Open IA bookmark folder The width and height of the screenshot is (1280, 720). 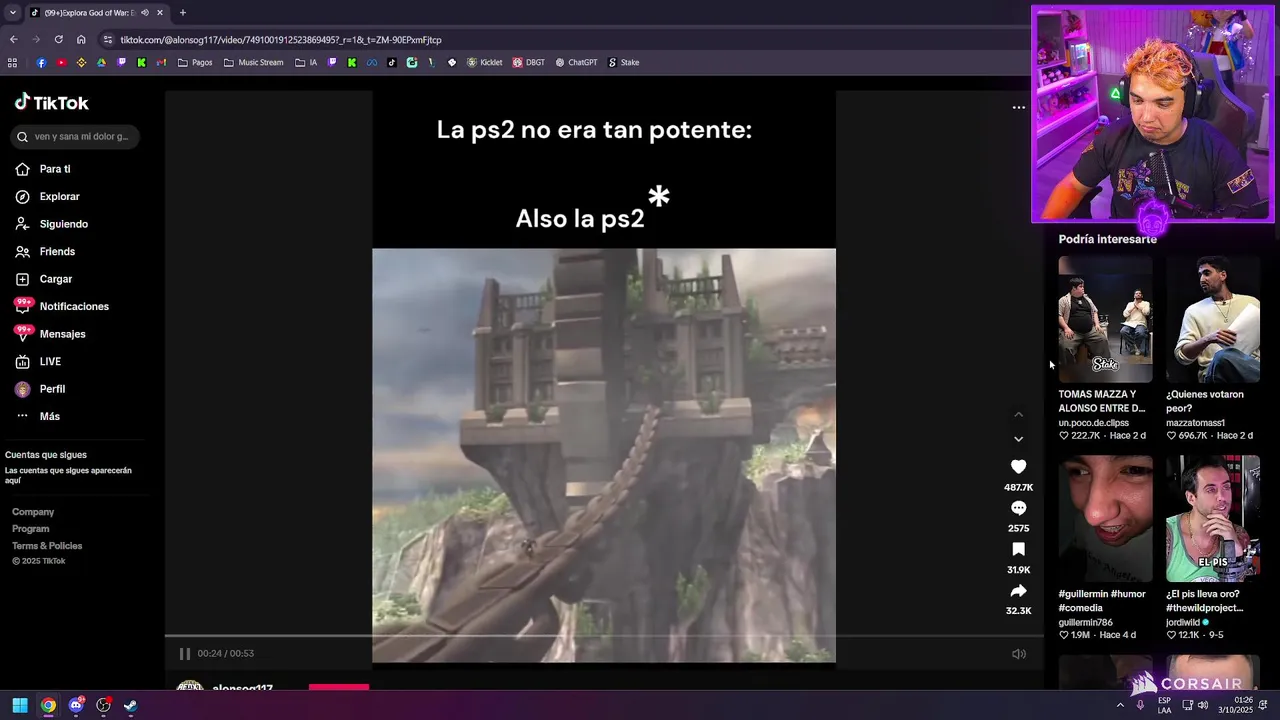click(x=307, y=62)
